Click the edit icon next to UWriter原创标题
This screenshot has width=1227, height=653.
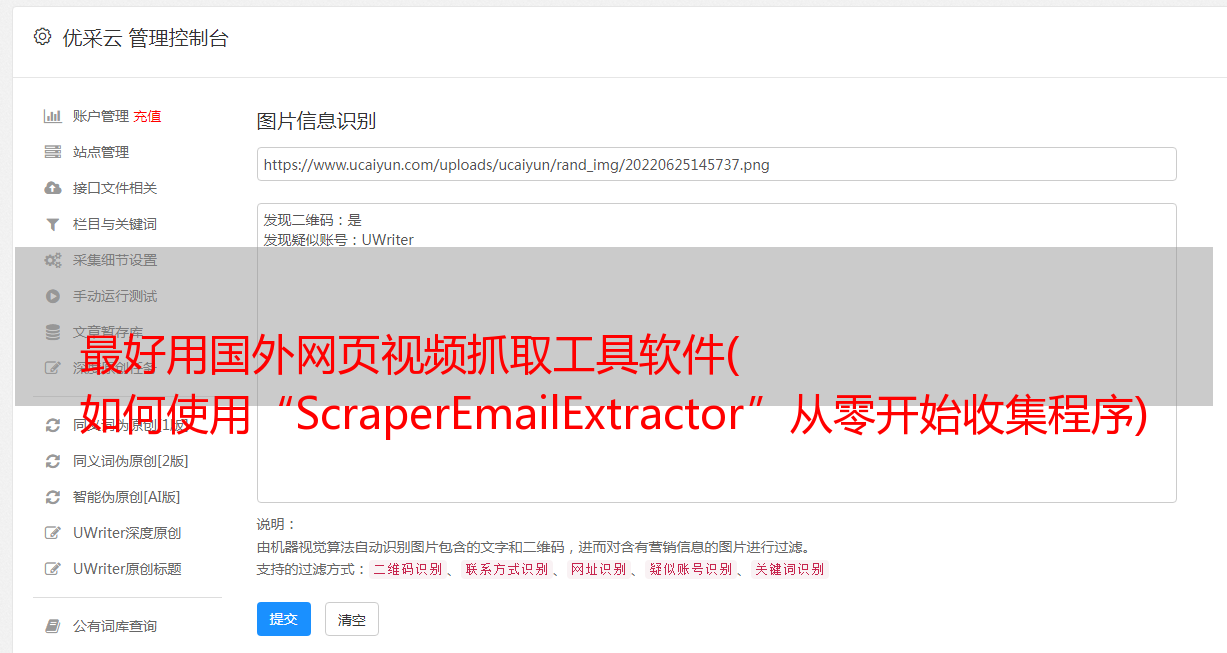click(53, 569)
